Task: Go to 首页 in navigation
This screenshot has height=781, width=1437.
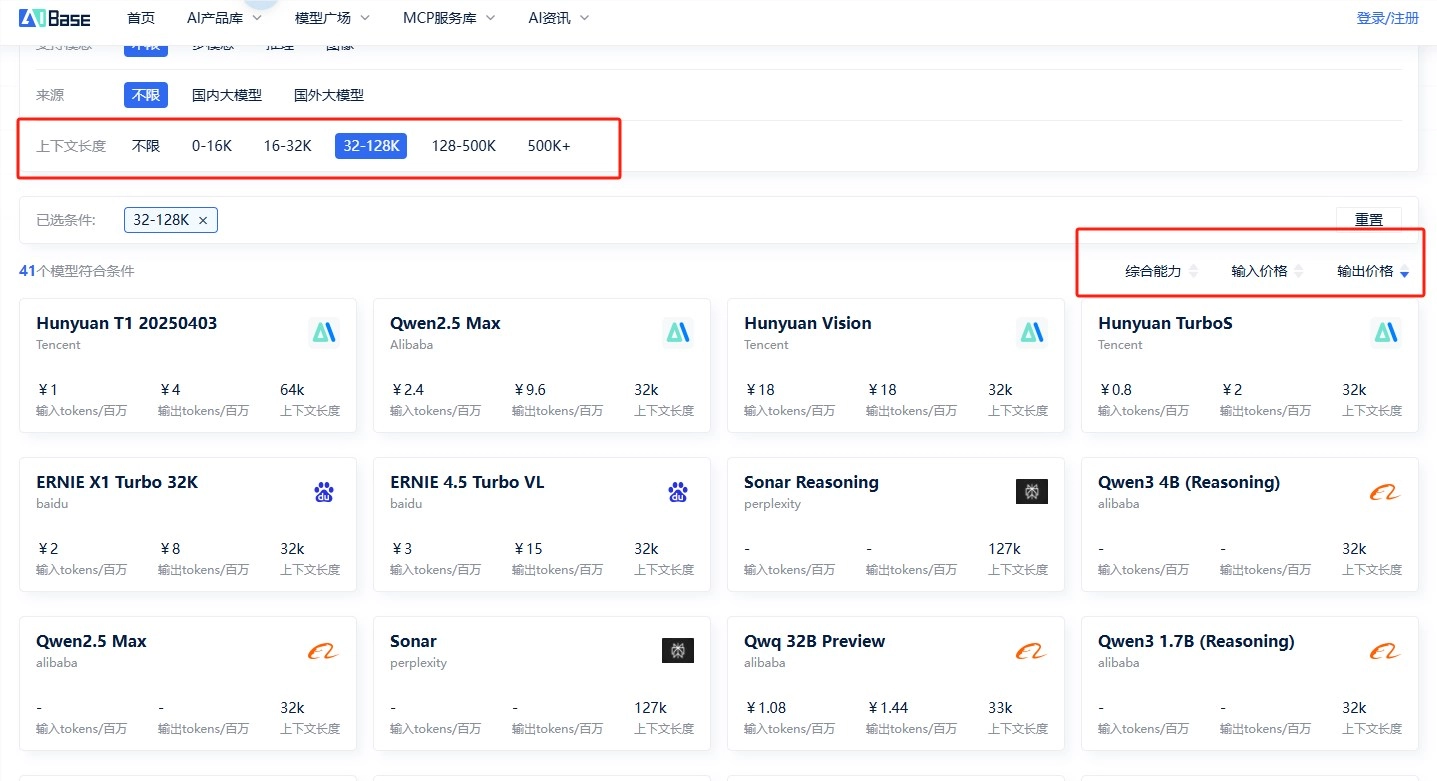Action: click(141, 18)
